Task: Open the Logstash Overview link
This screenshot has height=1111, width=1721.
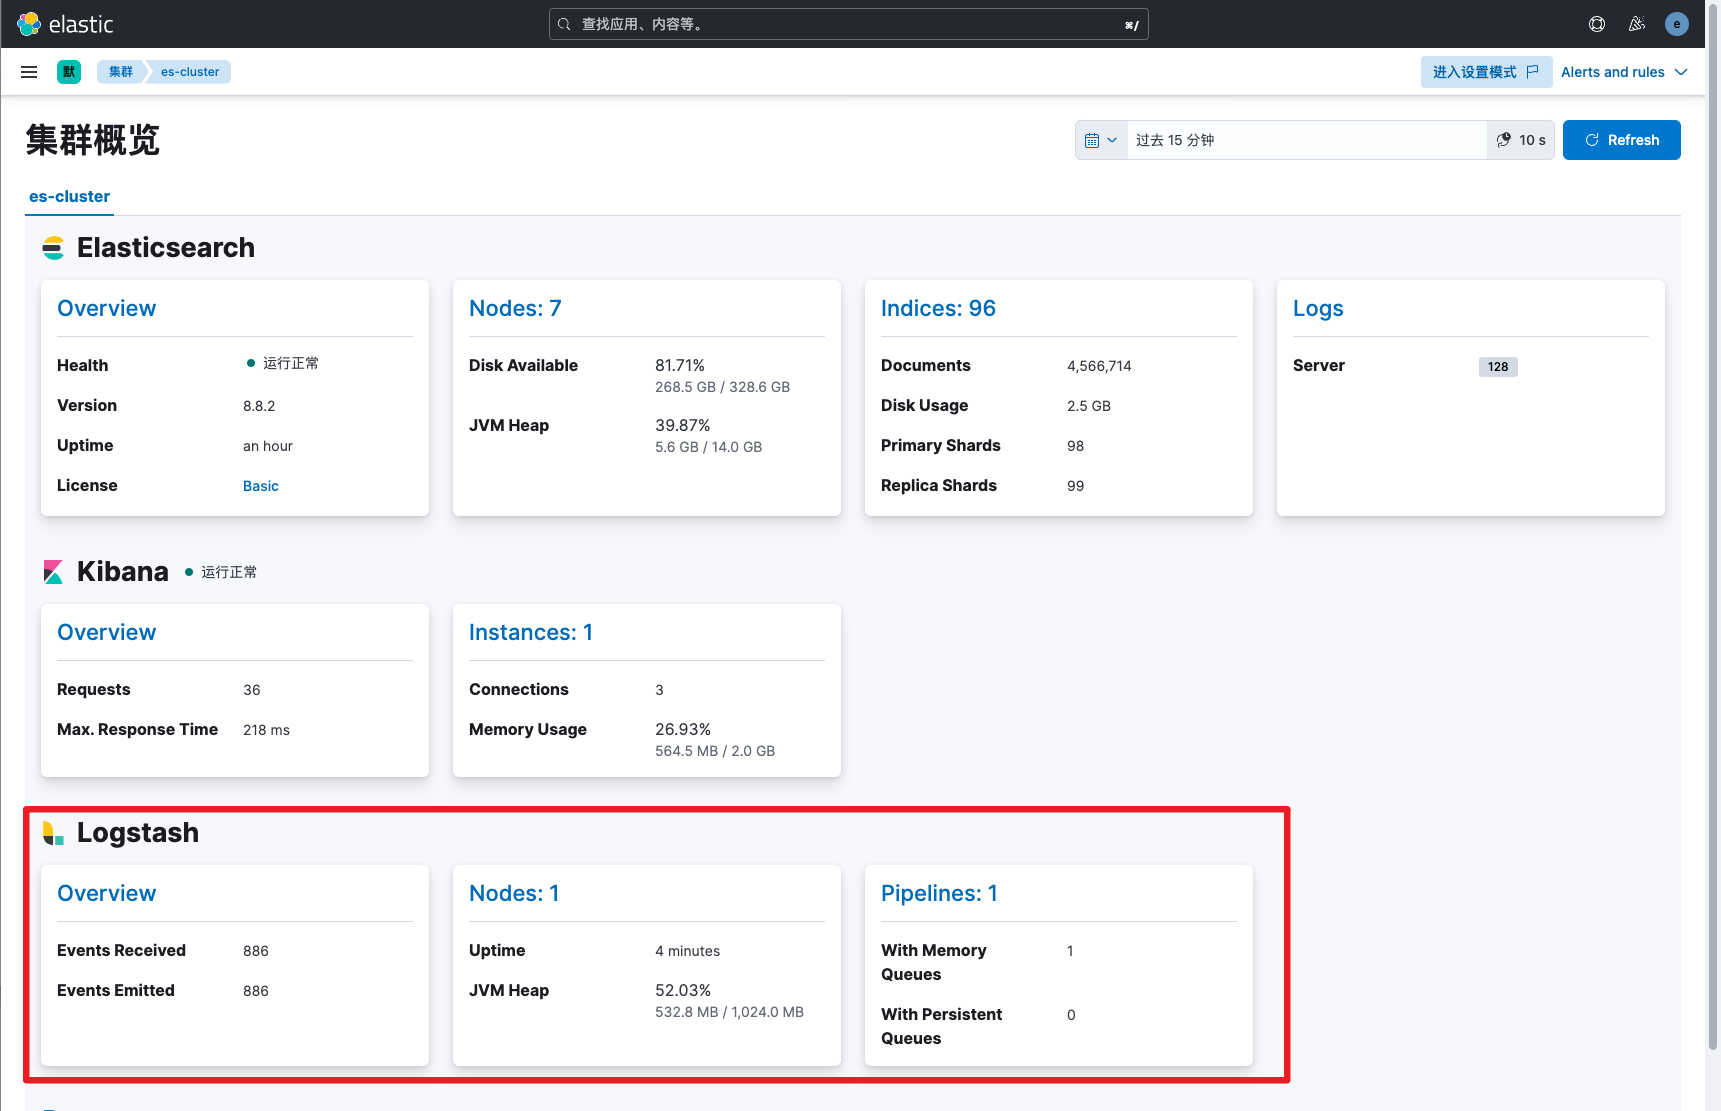Action: click(107, 894)
